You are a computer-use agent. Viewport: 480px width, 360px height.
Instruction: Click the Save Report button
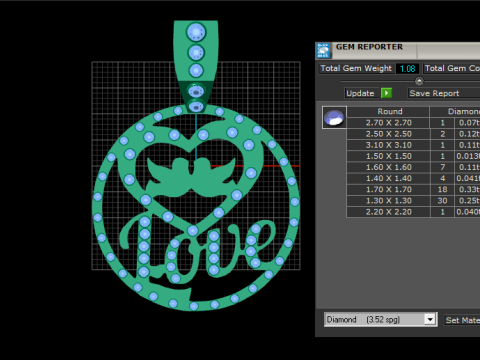tap(444, 93)
